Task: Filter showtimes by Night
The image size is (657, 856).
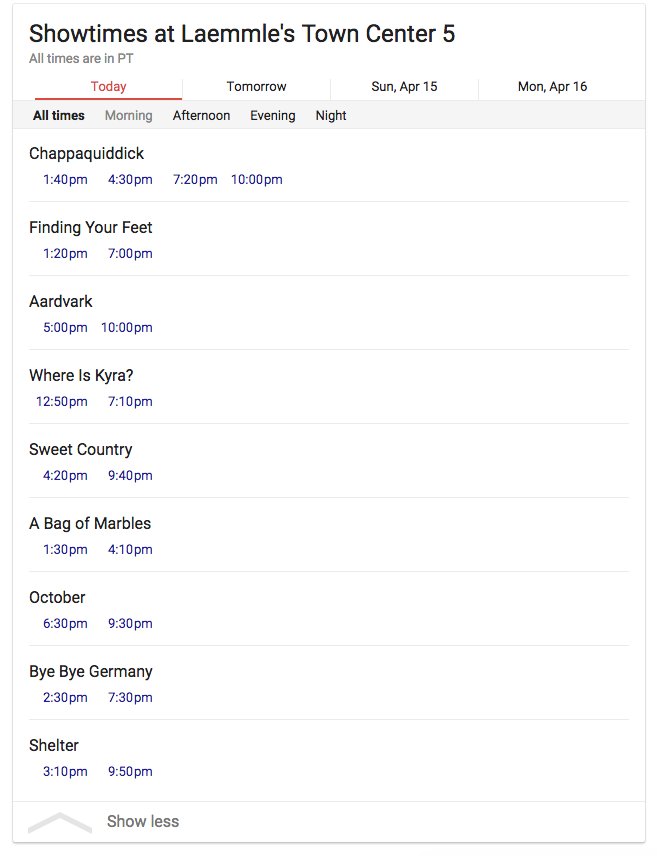Action: [x=330, y=116]
